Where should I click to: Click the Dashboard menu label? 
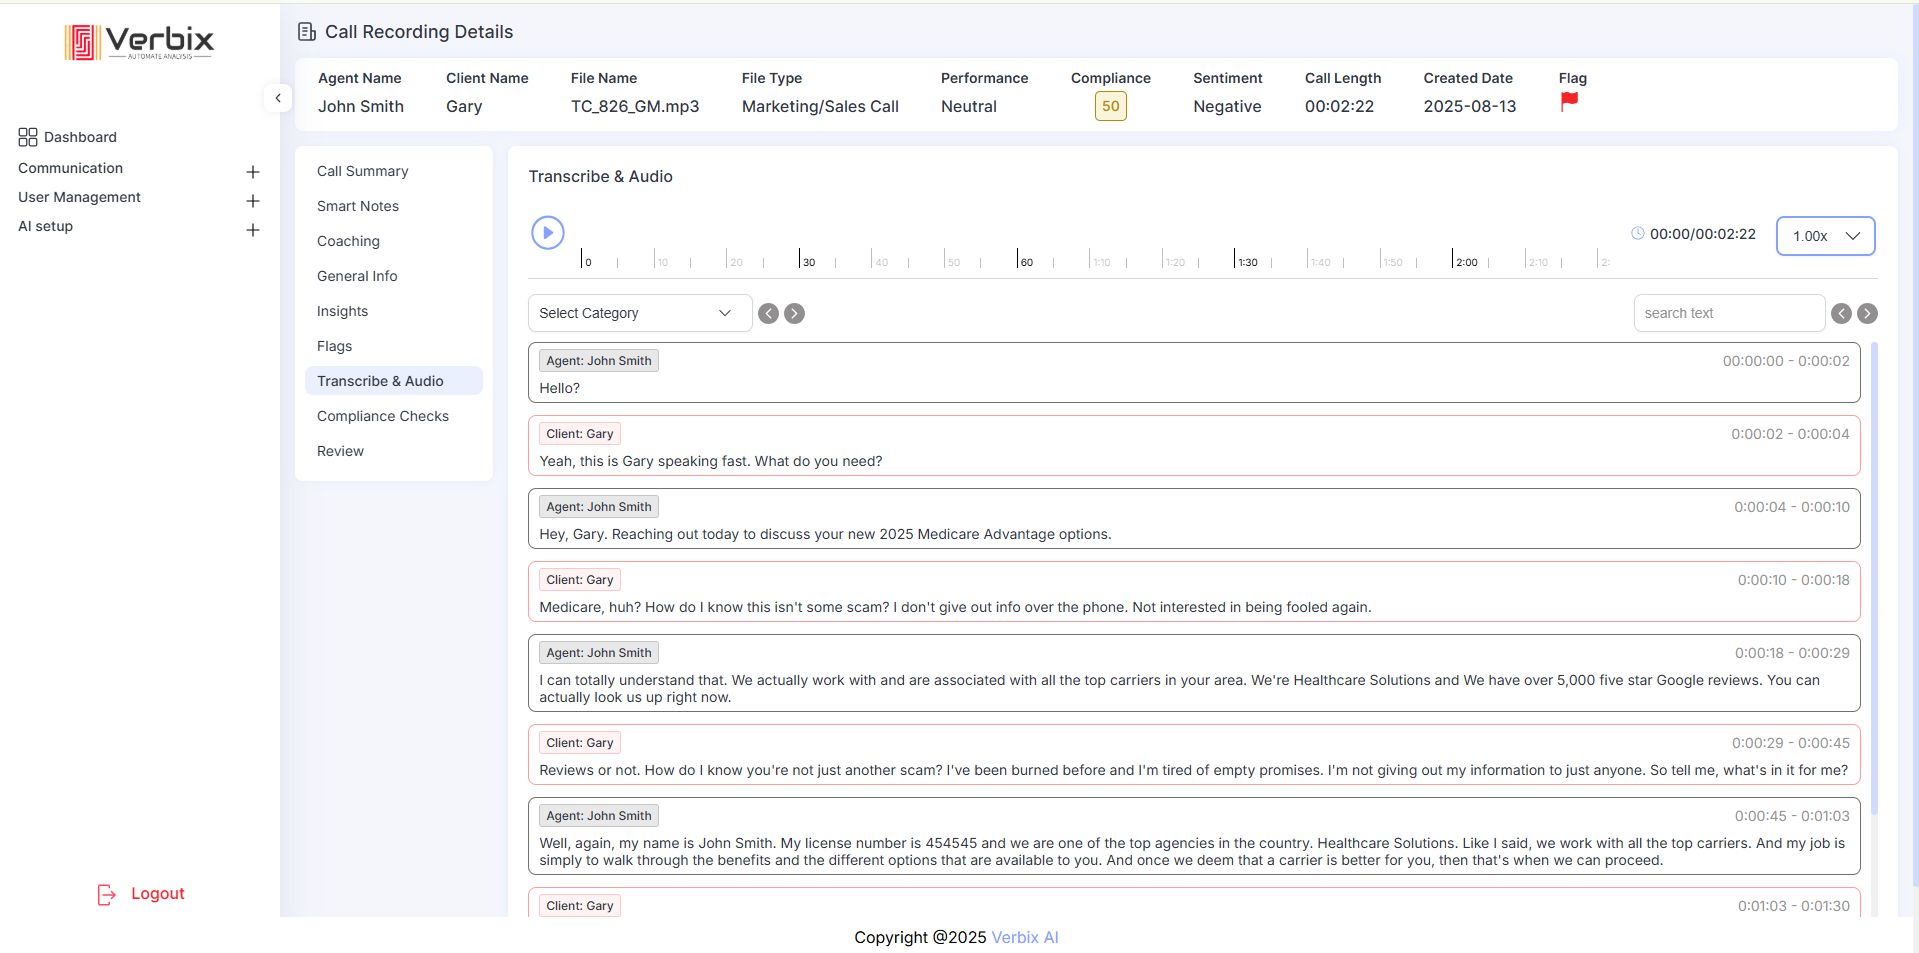tap(80, 137)
